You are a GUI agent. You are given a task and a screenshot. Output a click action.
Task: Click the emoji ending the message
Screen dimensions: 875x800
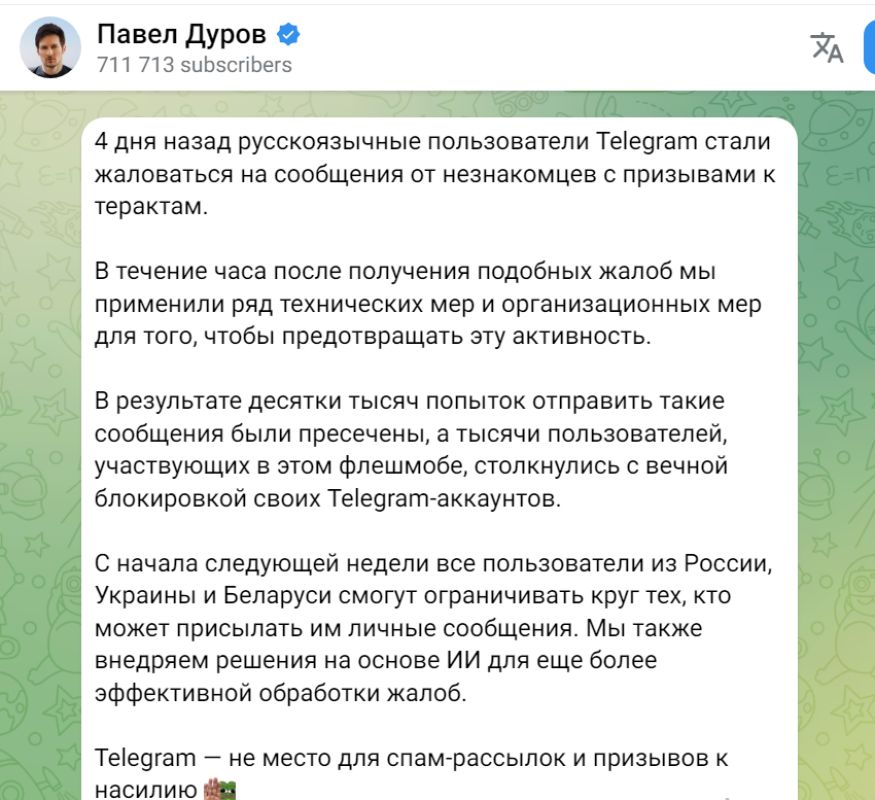click(219, 789)
